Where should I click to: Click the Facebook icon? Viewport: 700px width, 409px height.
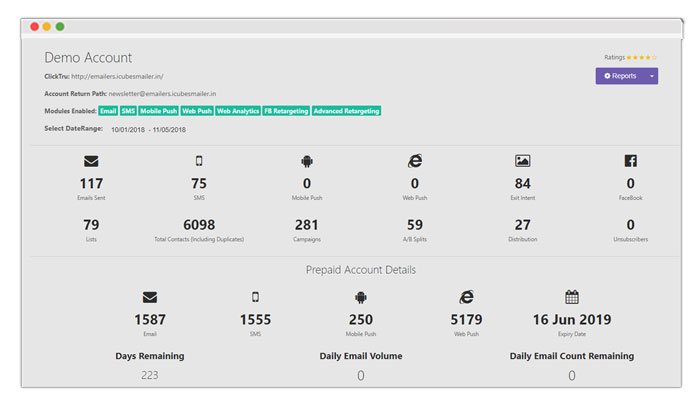(630, 161)
